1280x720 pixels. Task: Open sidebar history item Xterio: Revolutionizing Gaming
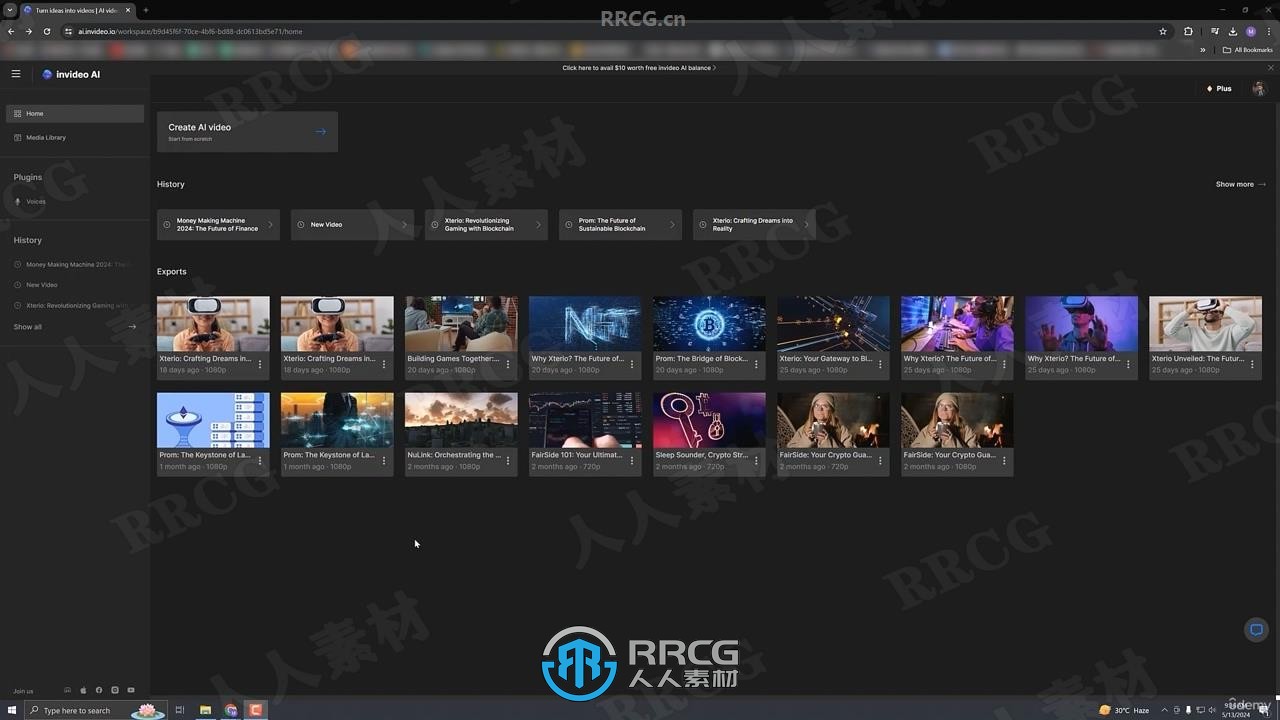point(72,306)
